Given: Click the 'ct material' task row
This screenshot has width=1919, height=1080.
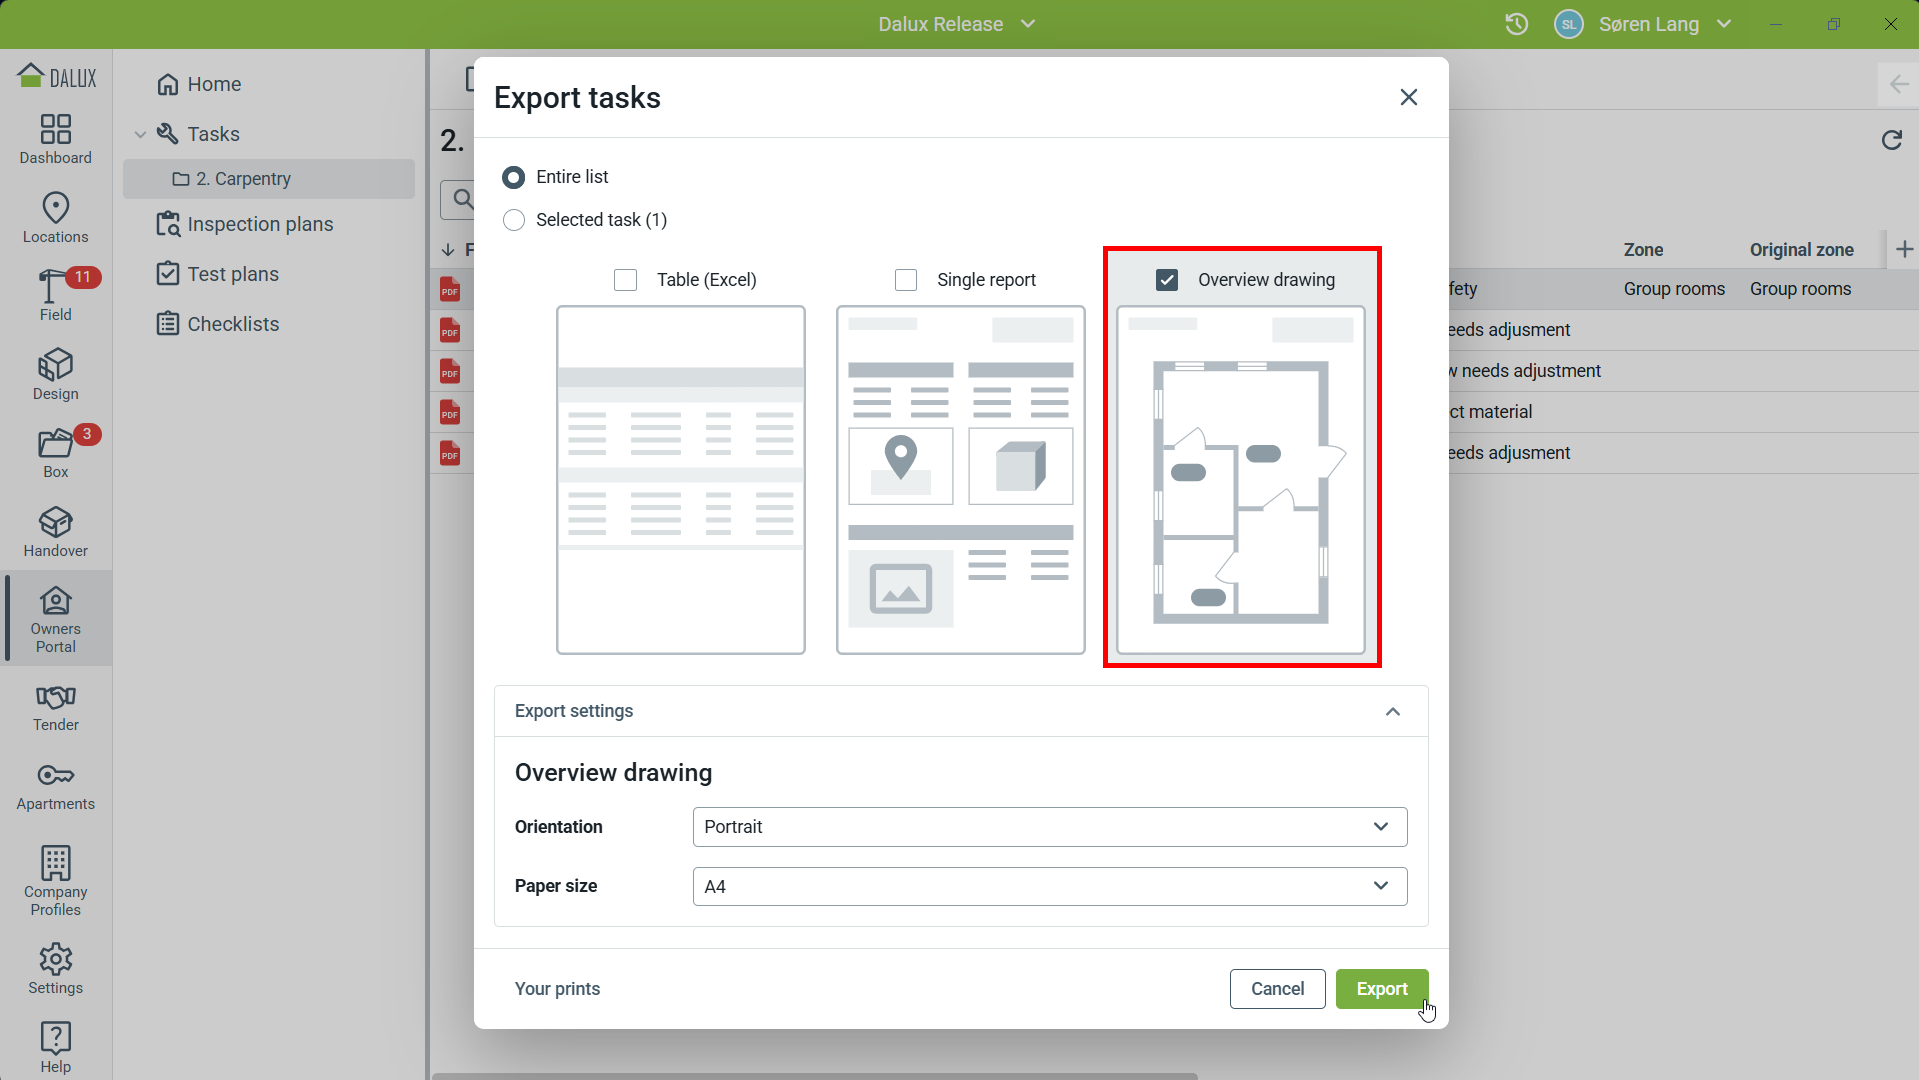Looking at the screenshot, I should click(1684, 412).
